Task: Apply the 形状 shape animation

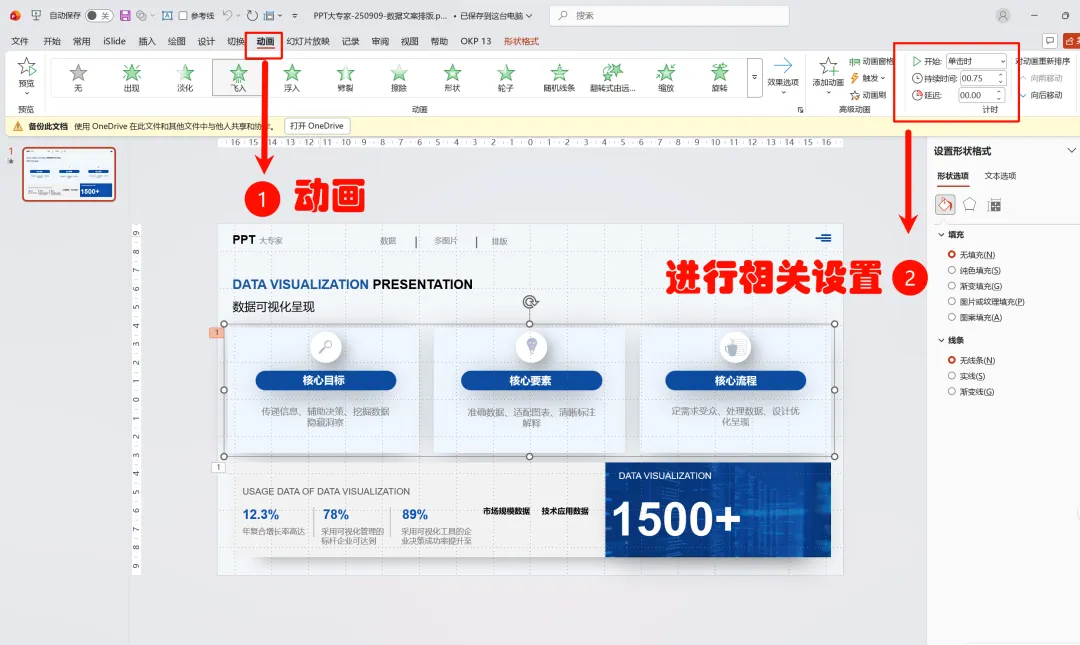Action: [453, 77]
